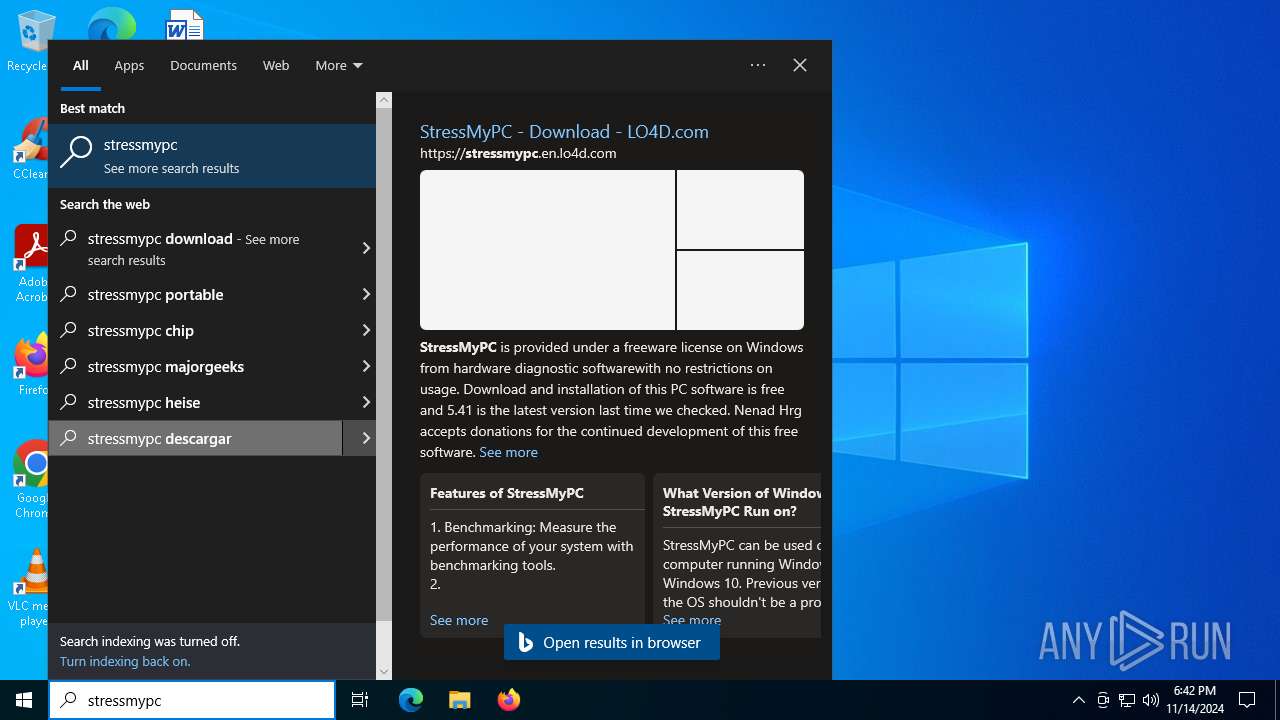Expand arrow for stressmypc heise
This screenshot has height=720, width=1280.
365,403
